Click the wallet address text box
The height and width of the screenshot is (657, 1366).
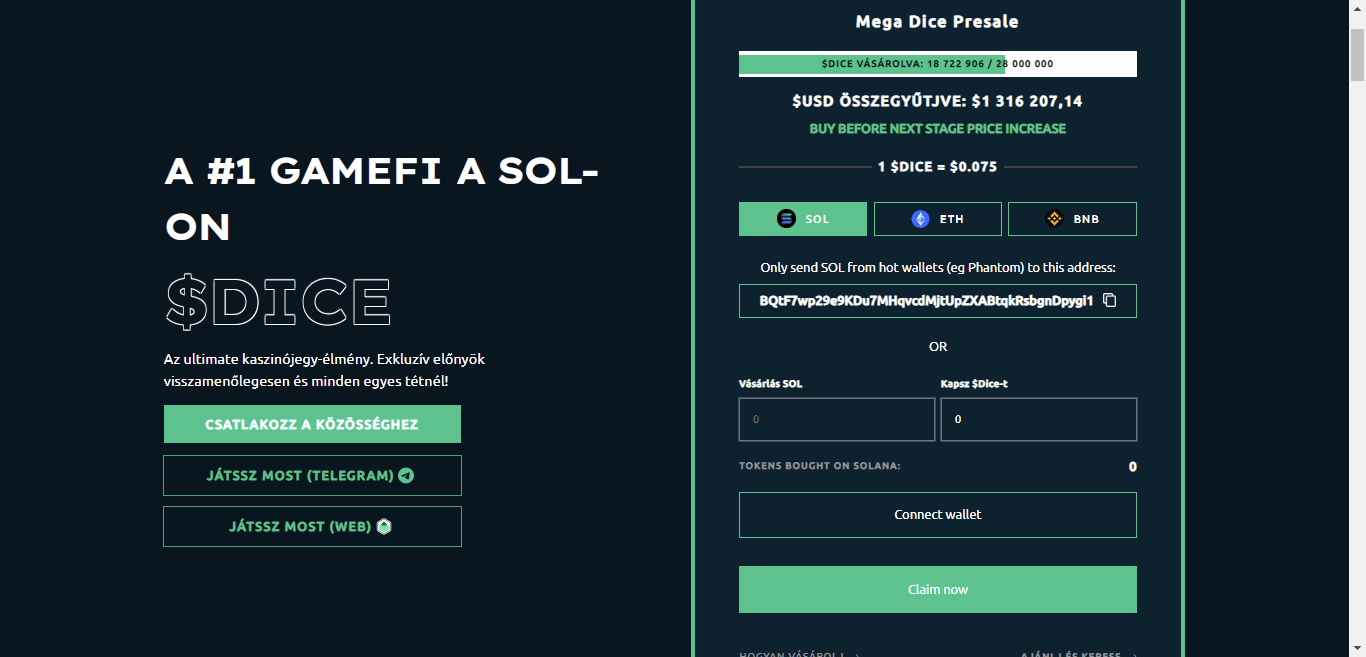pos(938,301)
